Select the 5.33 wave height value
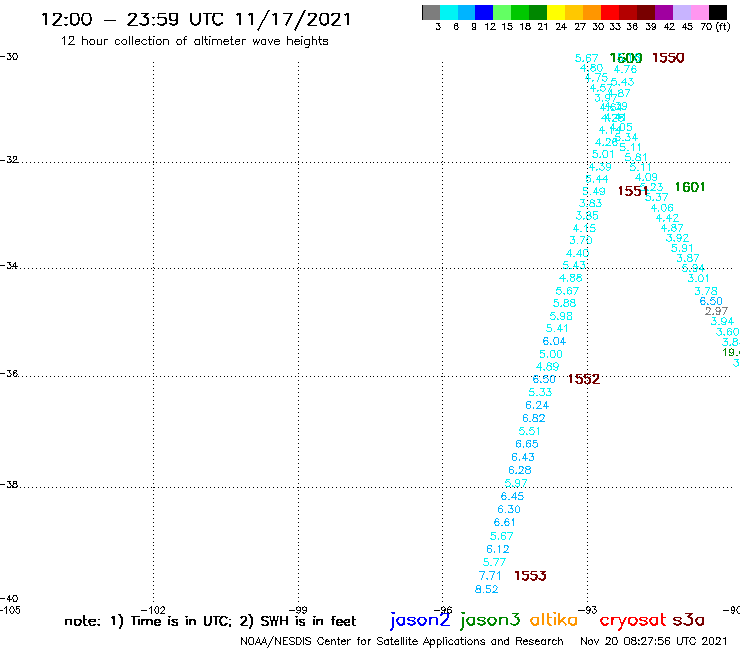This screenshot has width=740, height=650. (540, 392)
